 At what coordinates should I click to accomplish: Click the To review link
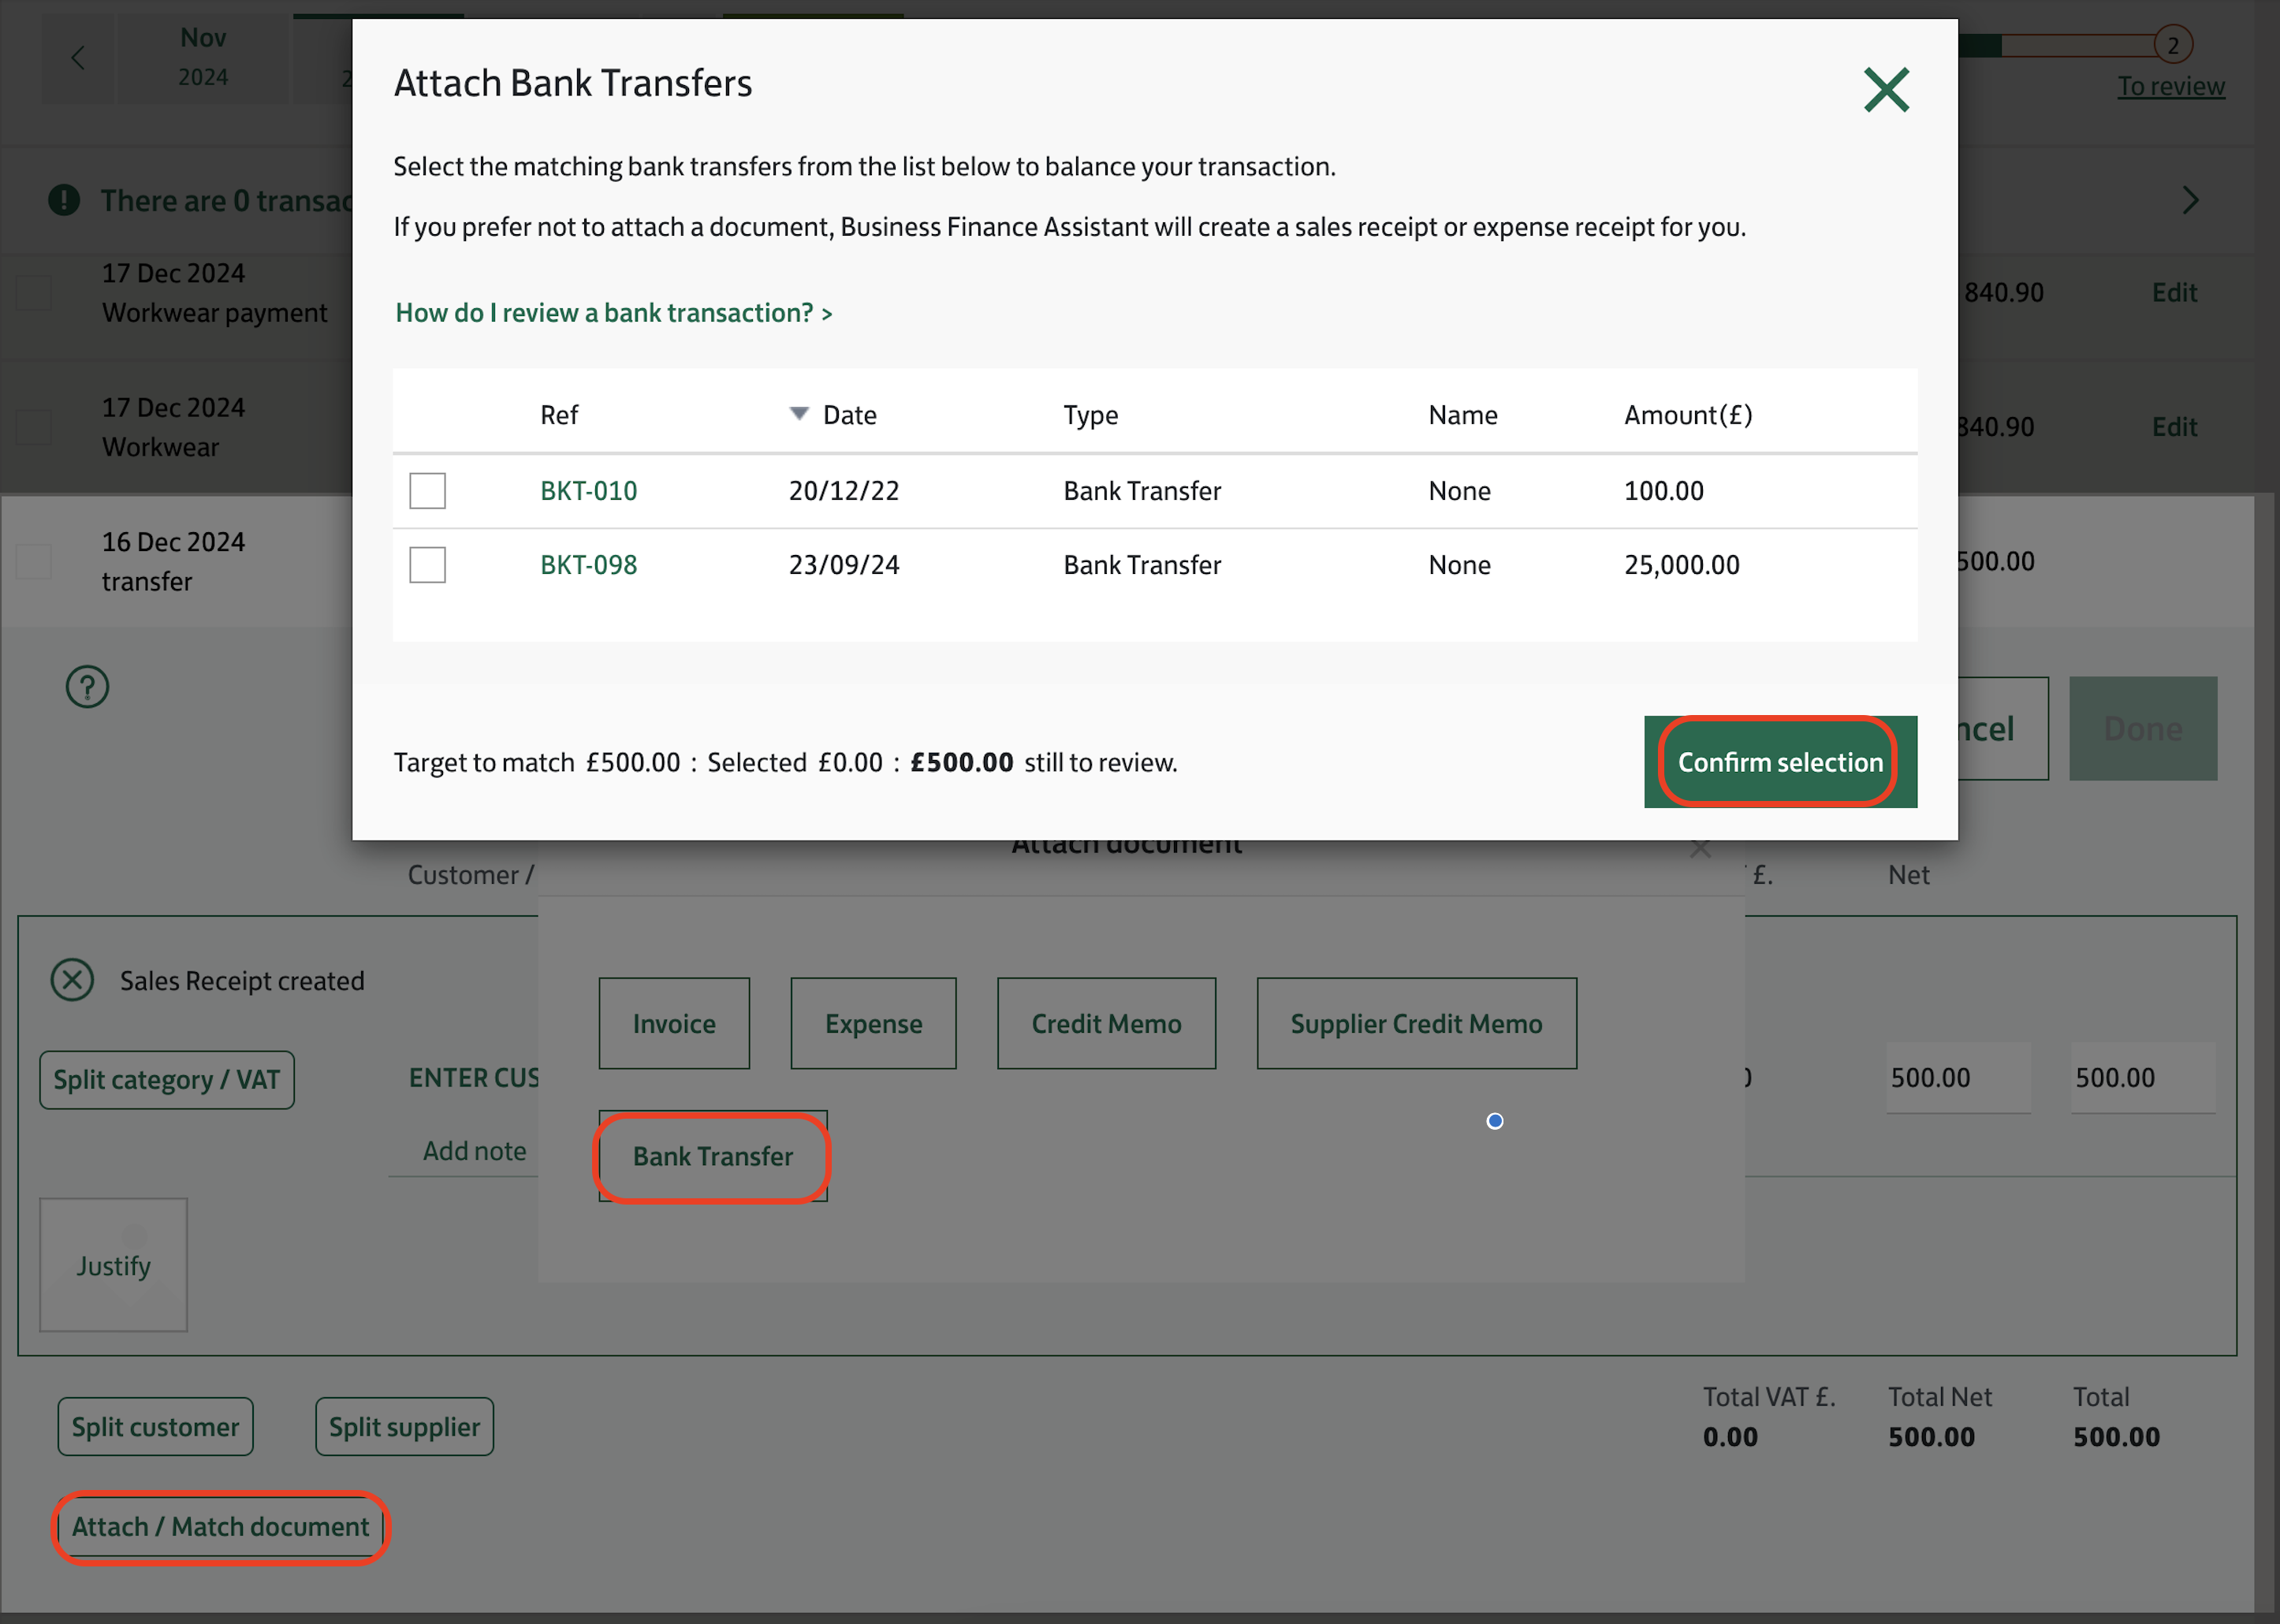click(x=2170, y=87)
